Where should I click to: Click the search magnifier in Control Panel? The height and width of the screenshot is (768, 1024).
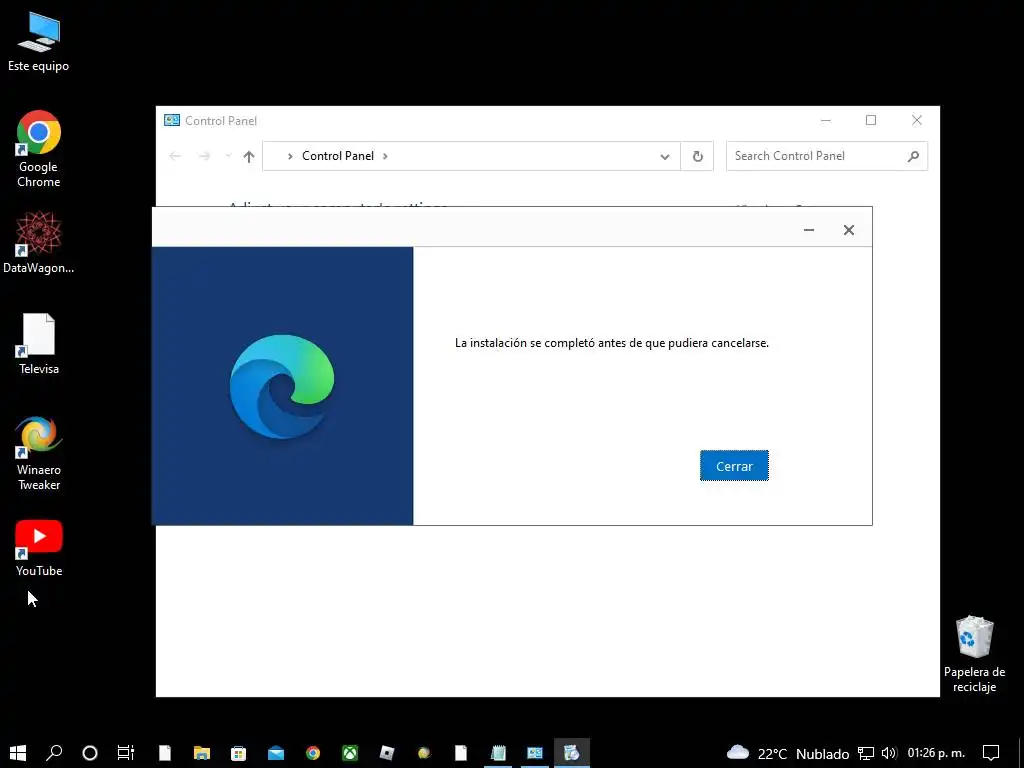click(x=913, y=156)
